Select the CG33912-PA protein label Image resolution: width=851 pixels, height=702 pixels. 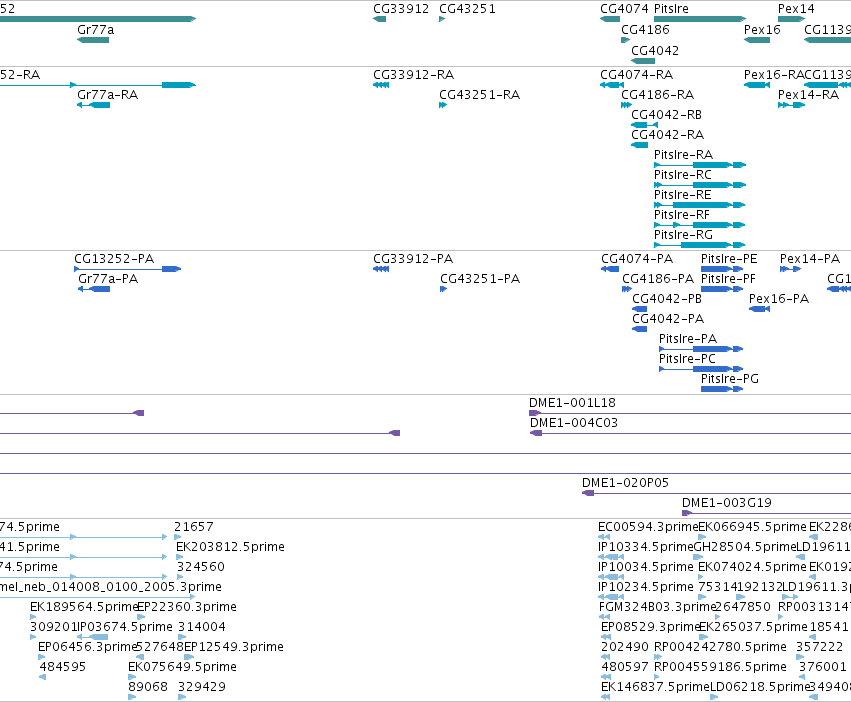click(413, 259)
